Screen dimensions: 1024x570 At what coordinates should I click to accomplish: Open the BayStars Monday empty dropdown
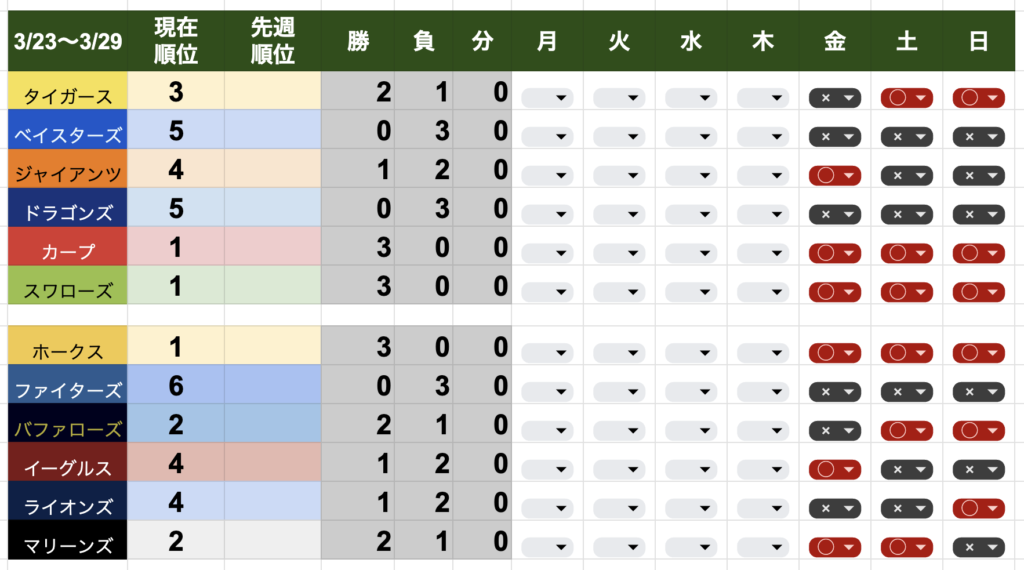pyautogui.click(x=547, y=137)
